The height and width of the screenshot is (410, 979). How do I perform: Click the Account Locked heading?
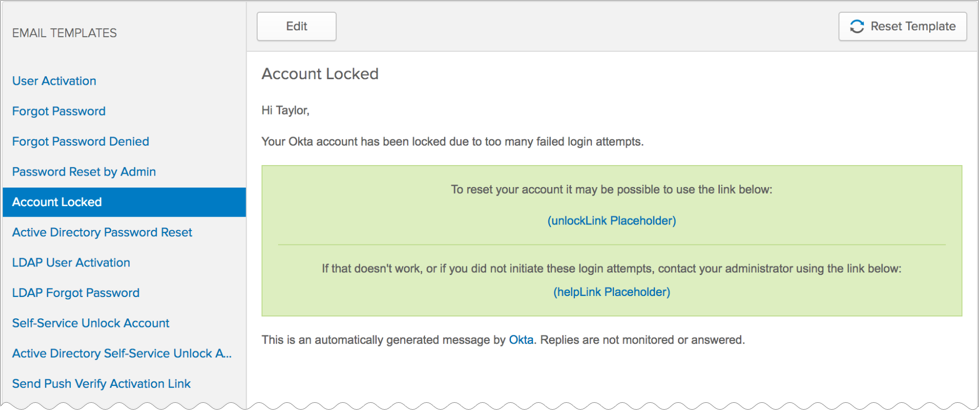pos(320,74)
